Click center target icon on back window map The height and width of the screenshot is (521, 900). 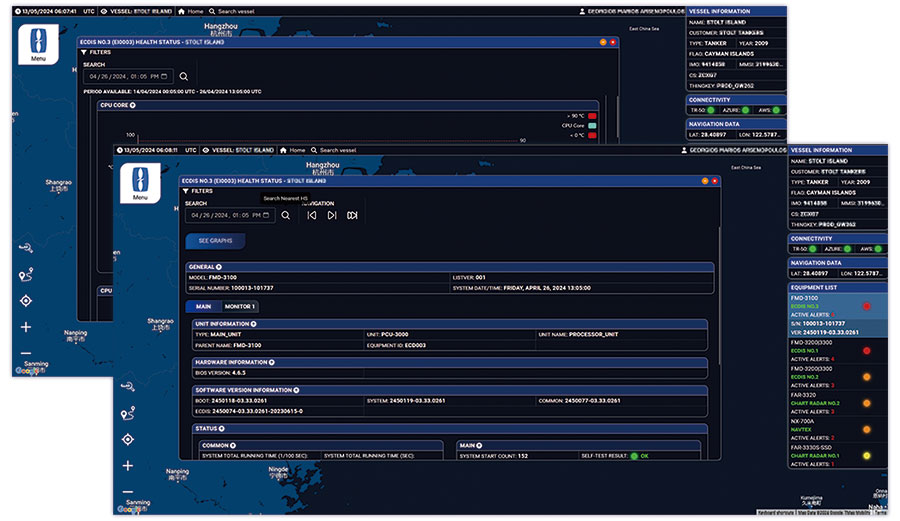pos(26,301)
